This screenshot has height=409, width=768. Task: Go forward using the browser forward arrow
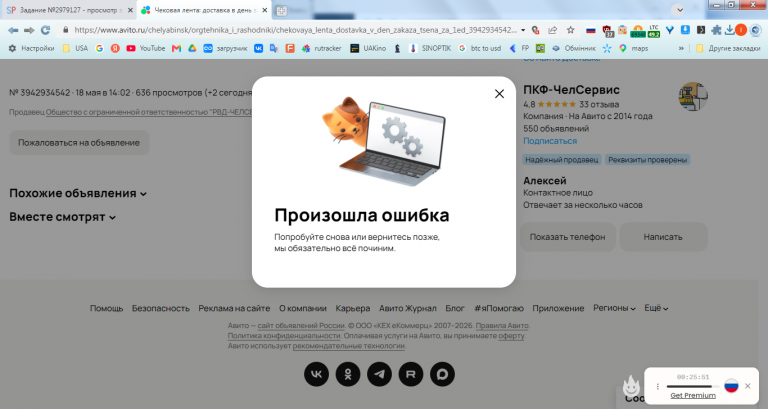coord(29,30)
